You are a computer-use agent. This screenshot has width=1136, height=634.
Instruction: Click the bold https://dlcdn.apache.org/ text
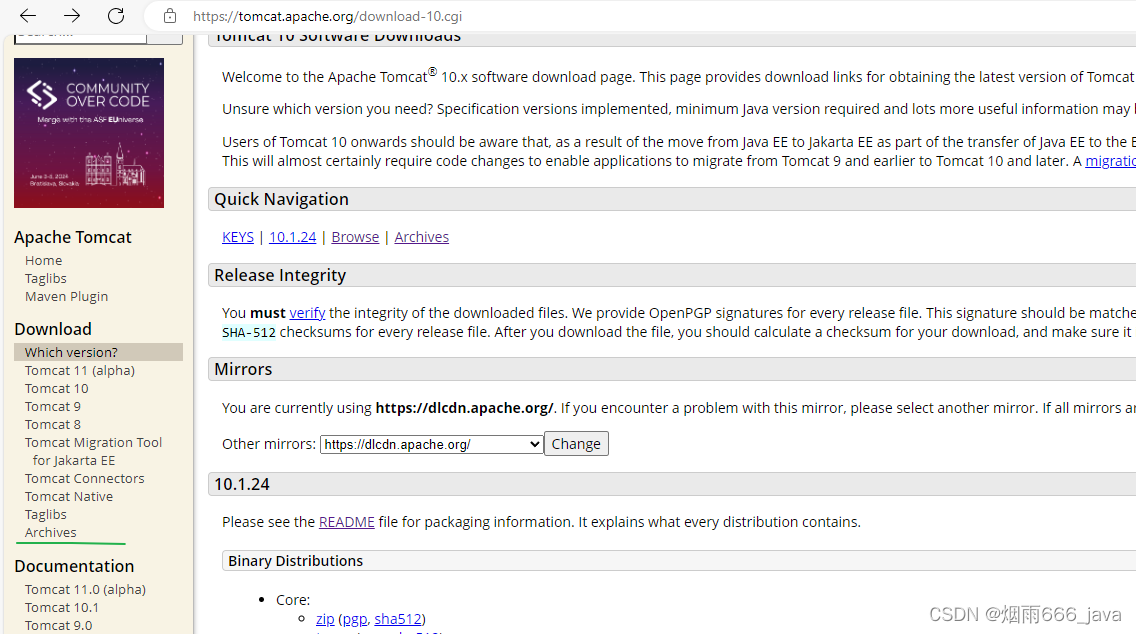pyautogui.click(x=464, y=408)
